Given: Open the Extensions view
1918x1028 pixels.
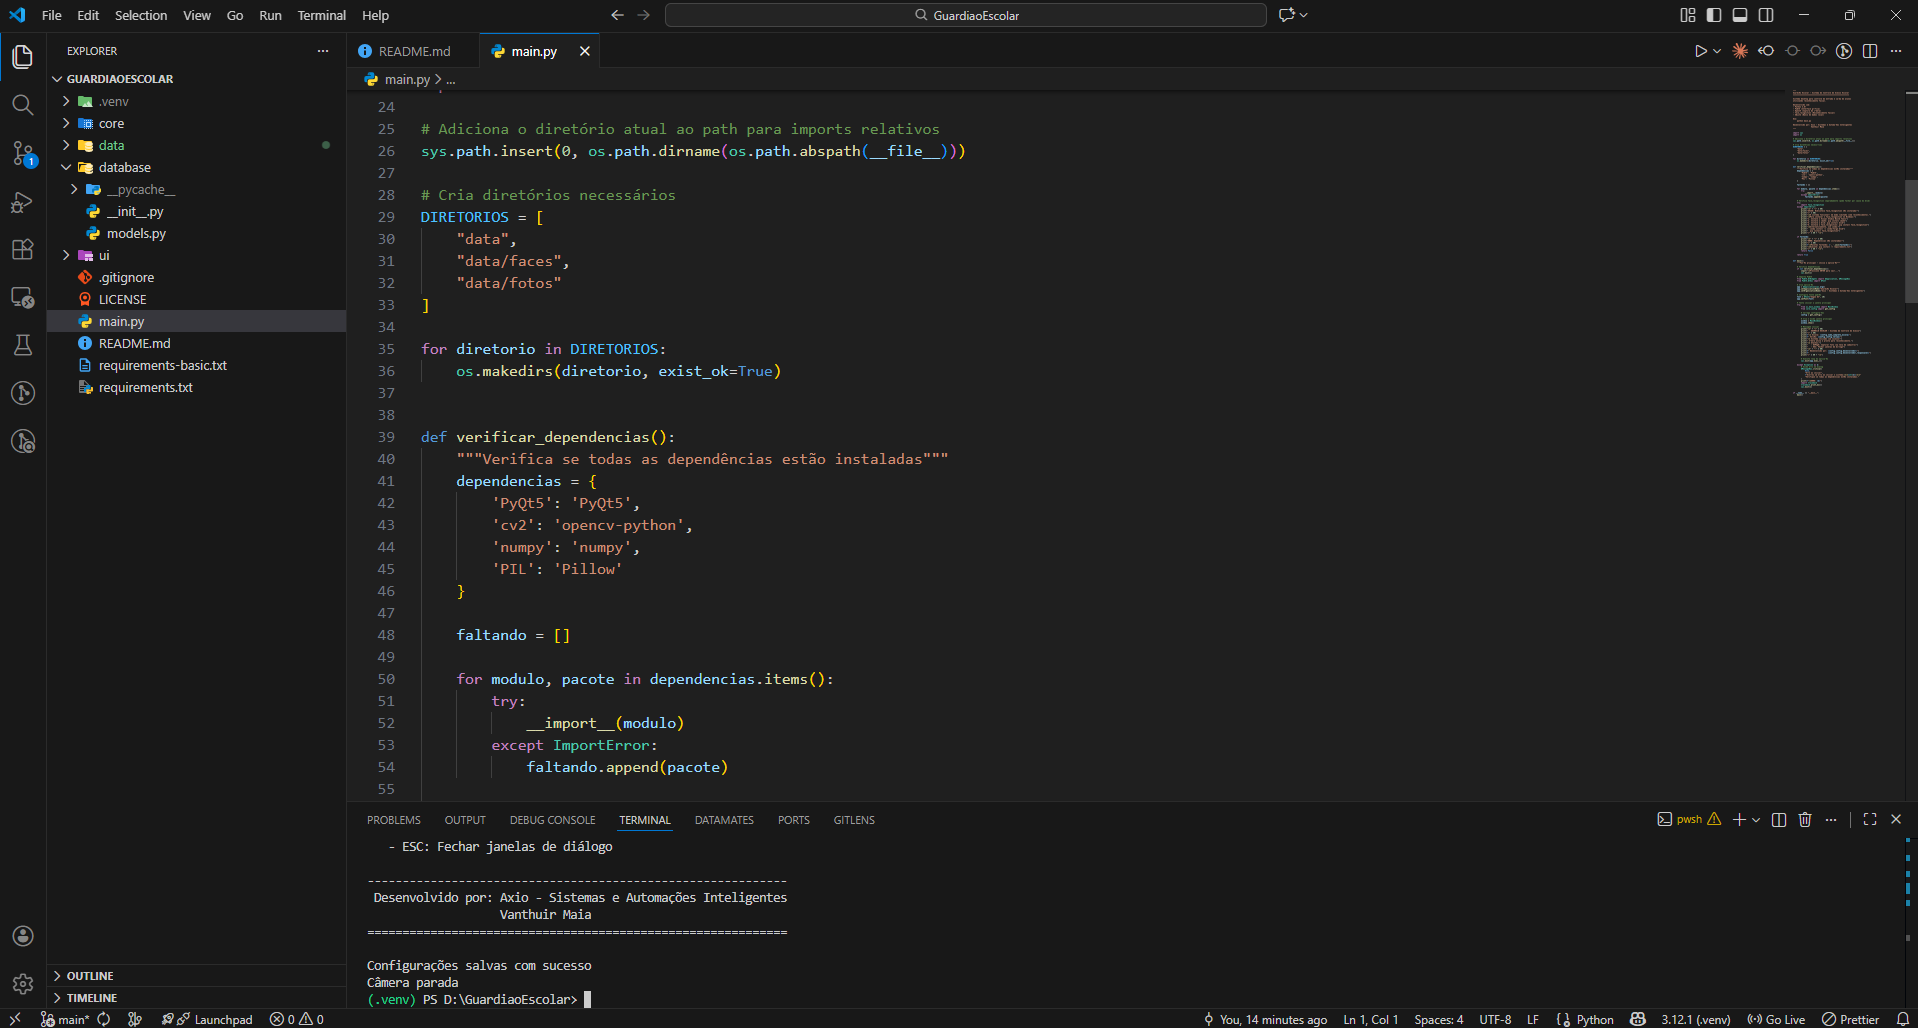Looking at the screenshot, I should point(22,250).
